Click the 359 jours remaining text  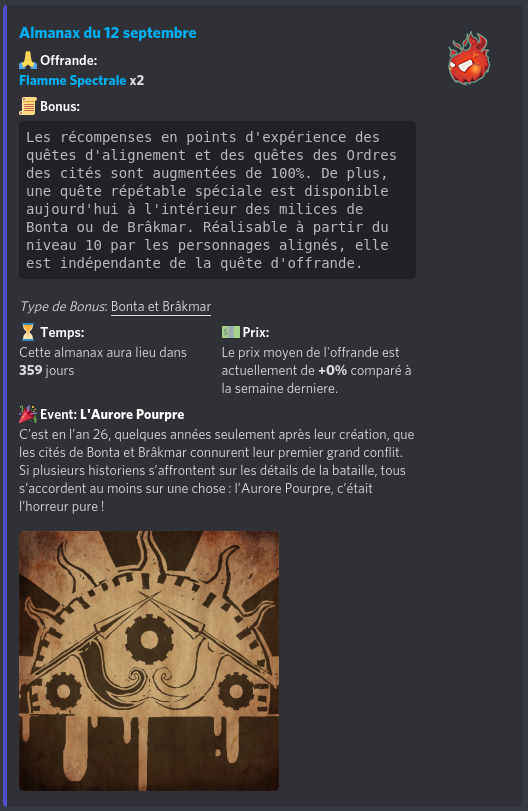pyautogui.click(x=47, y=370)
